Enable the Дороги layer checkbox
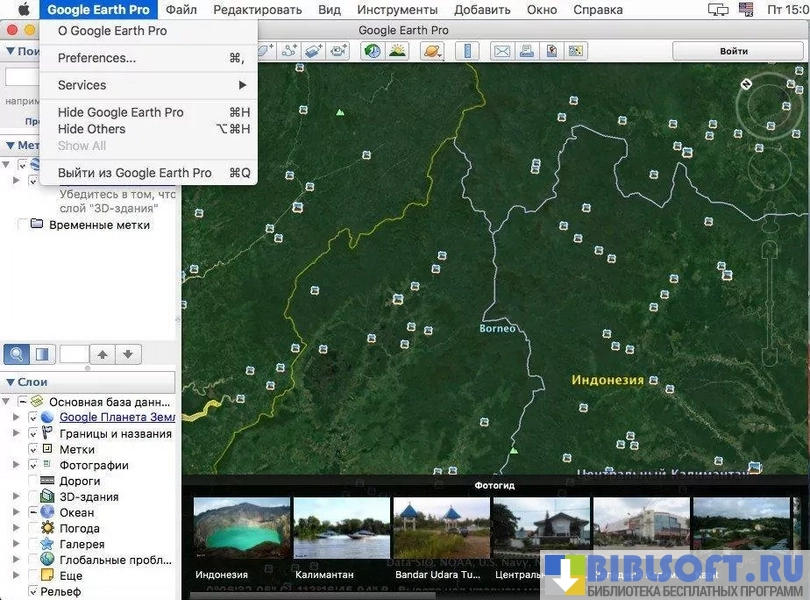This screenshot has width=810, height=600. (33, 481)
